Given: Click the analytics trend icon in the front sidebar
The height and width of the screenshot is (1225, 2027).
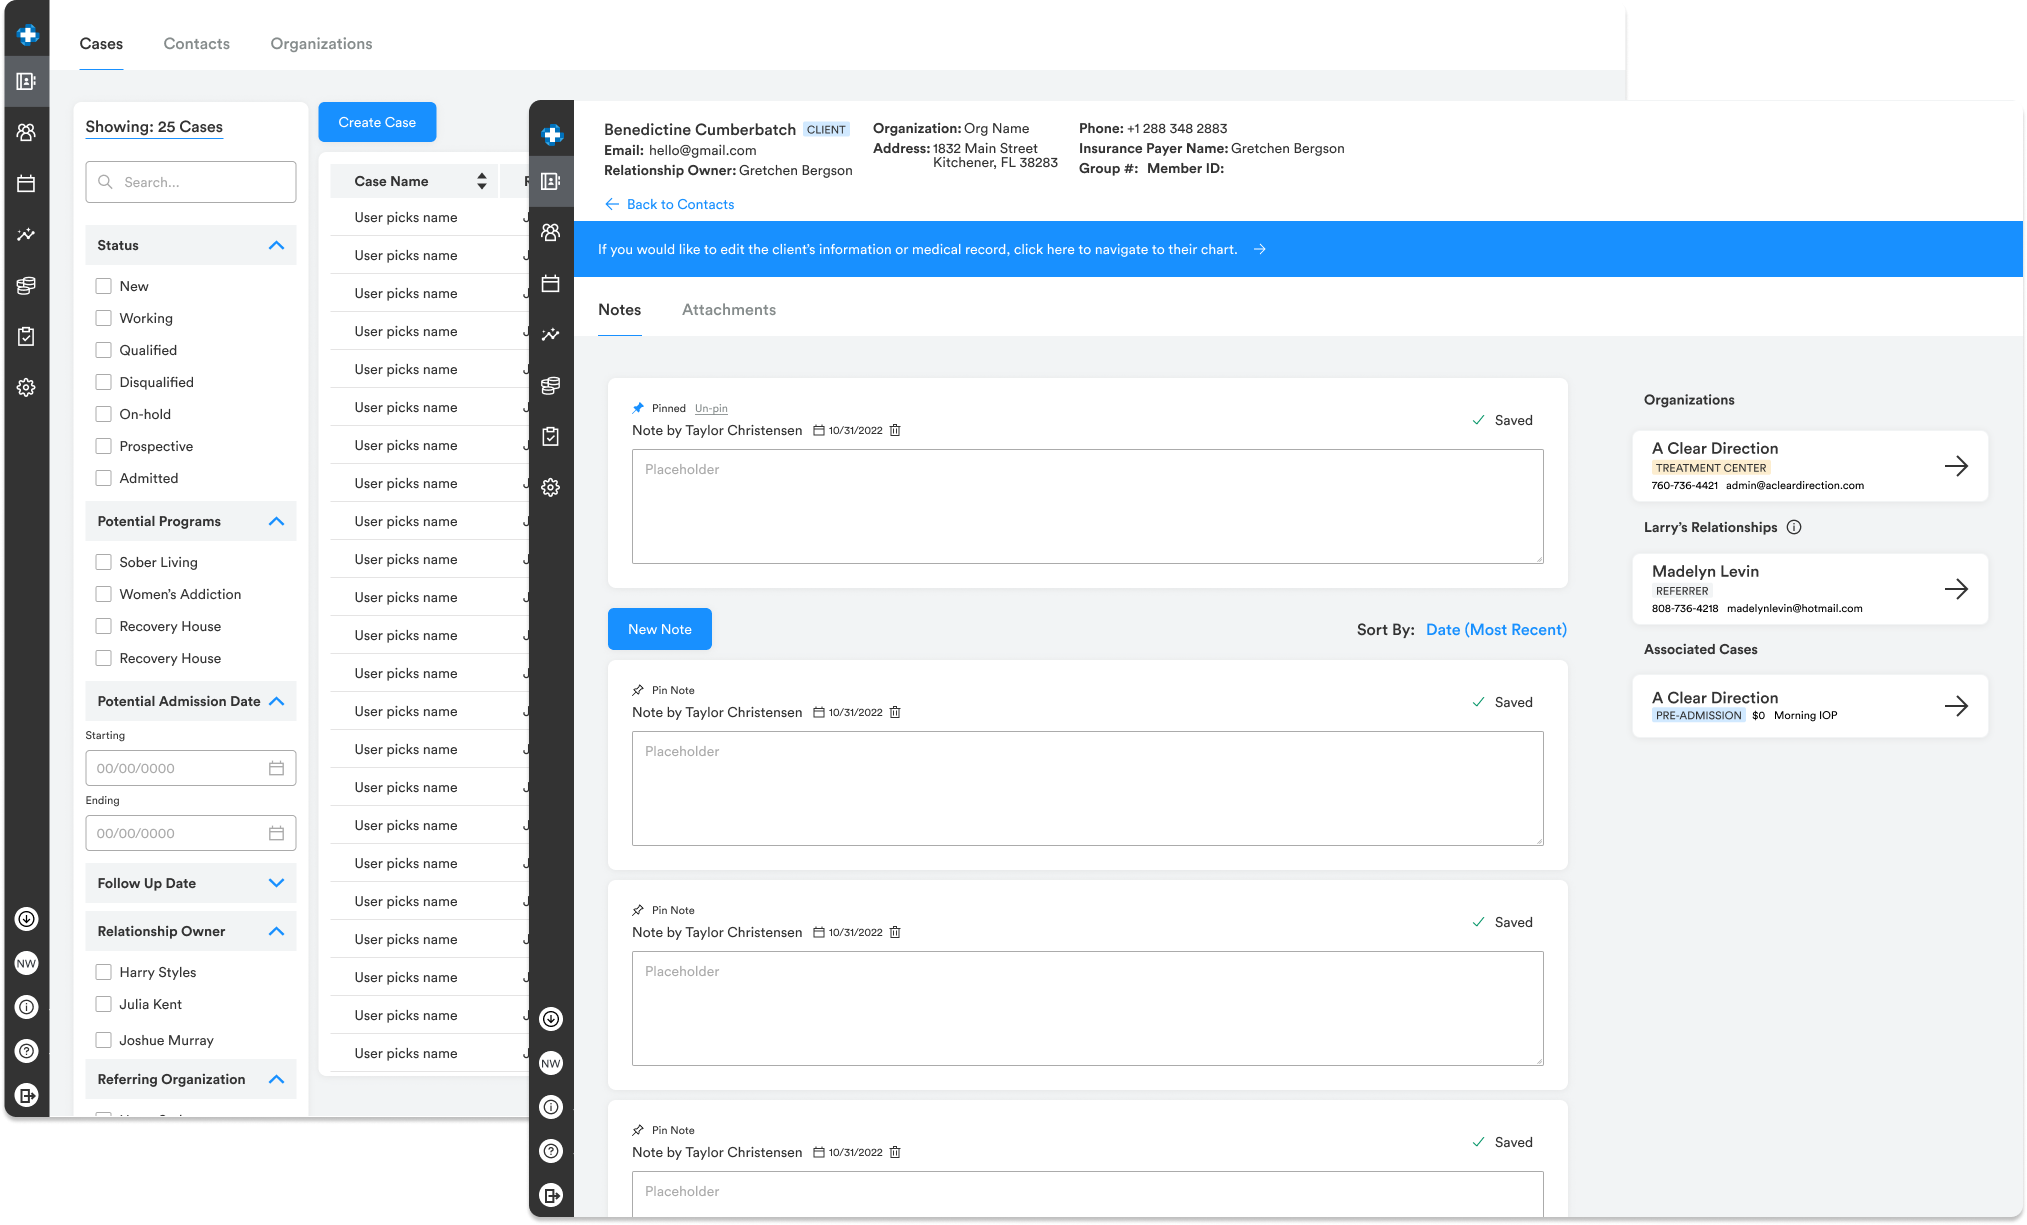Looking at the screenshot, I should 550,335.
